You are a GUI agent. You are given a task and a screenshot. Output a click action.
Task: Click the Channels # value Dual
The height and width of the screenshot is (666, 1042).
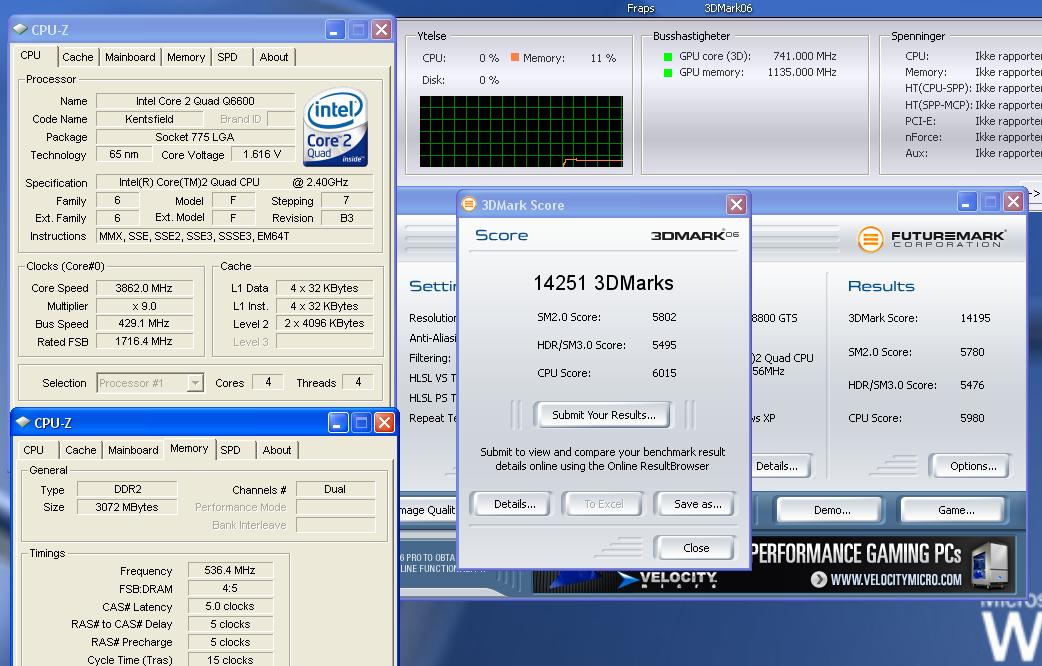click(335, 489)
